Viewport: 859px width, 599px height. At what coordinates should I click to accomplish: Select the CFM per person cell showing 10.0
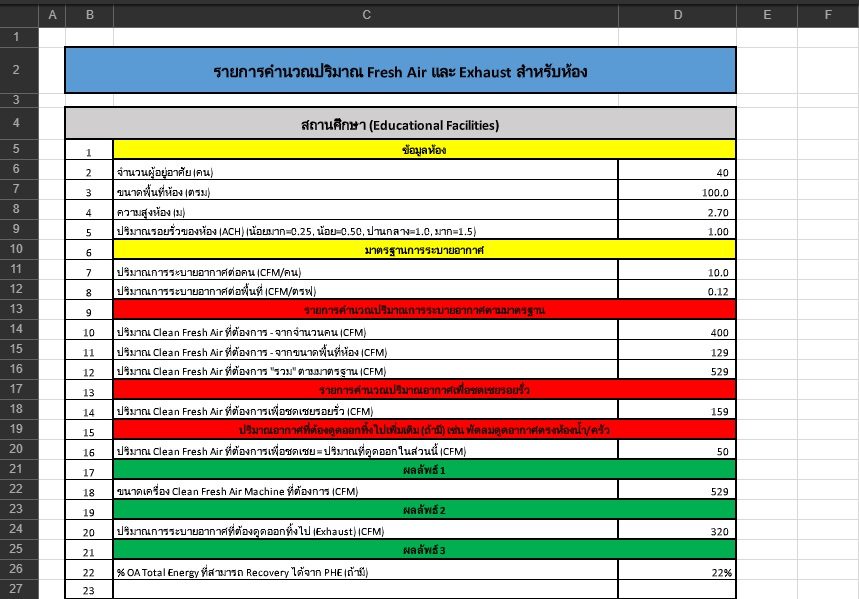coord(677,272)
